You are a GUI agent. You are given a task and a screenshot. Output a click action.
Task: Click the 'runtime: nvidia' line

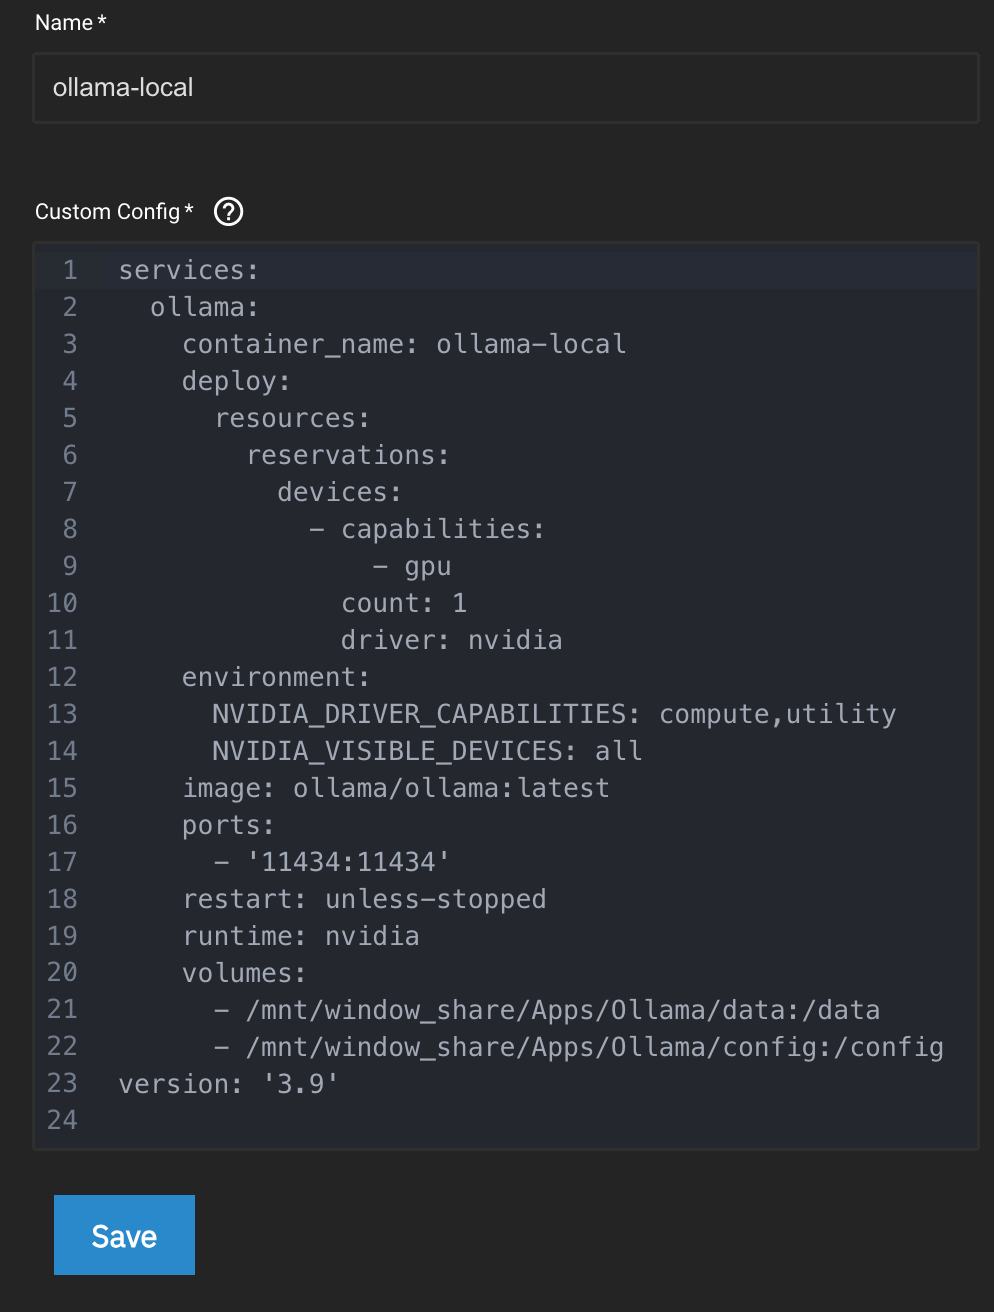pos(301,936)
